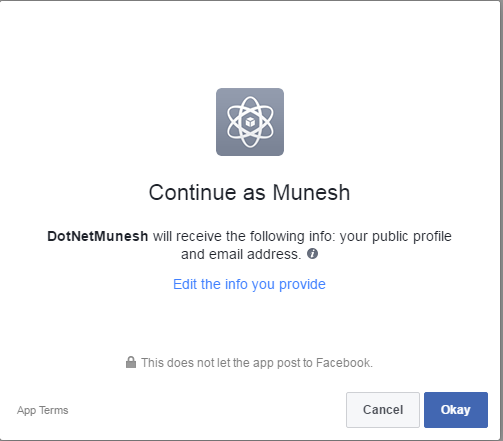Click the word 'Terms' in the footer

tap(54, 410)
